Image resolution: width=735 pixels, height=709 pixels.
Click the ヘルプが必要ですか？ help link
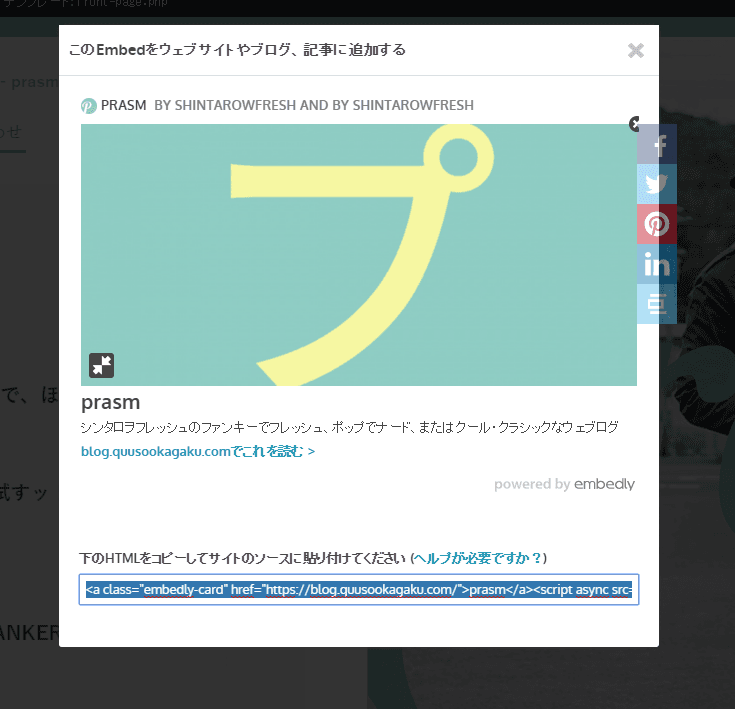click(x=478, y=558)
